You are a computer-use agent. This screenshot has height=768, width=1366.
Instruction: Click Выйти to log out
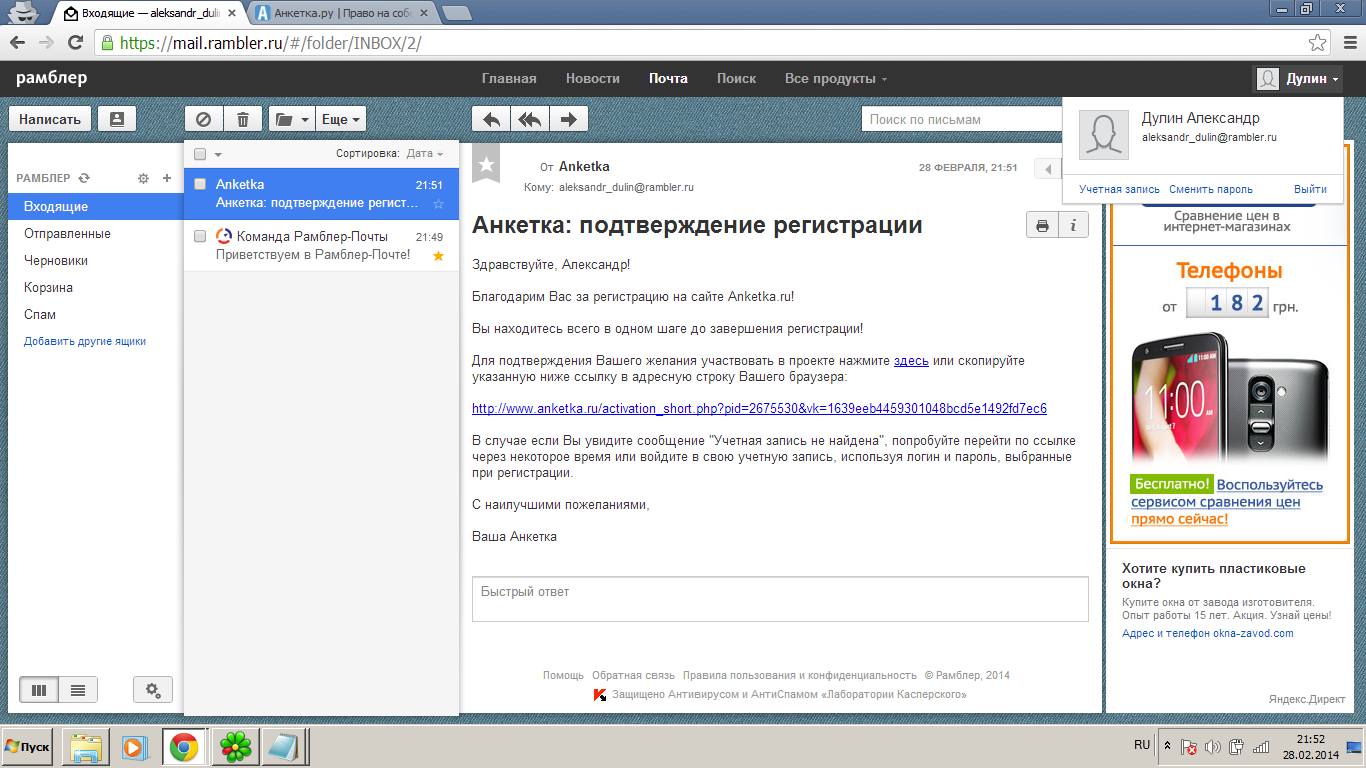pos(1310,189)
